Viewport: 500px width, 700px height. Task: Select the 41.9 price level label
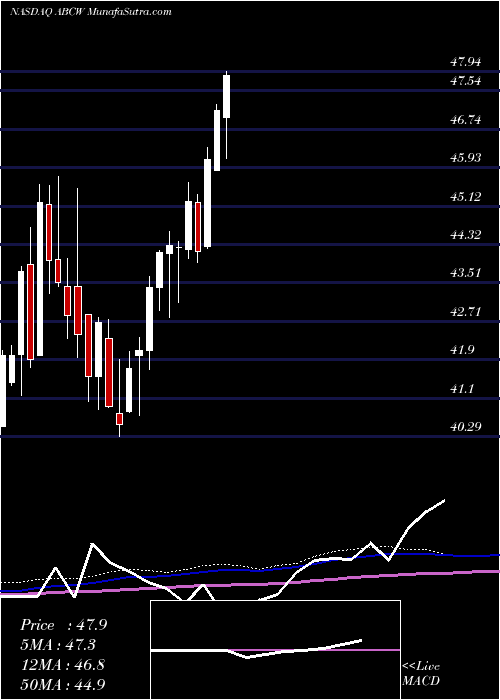(462, 350)
